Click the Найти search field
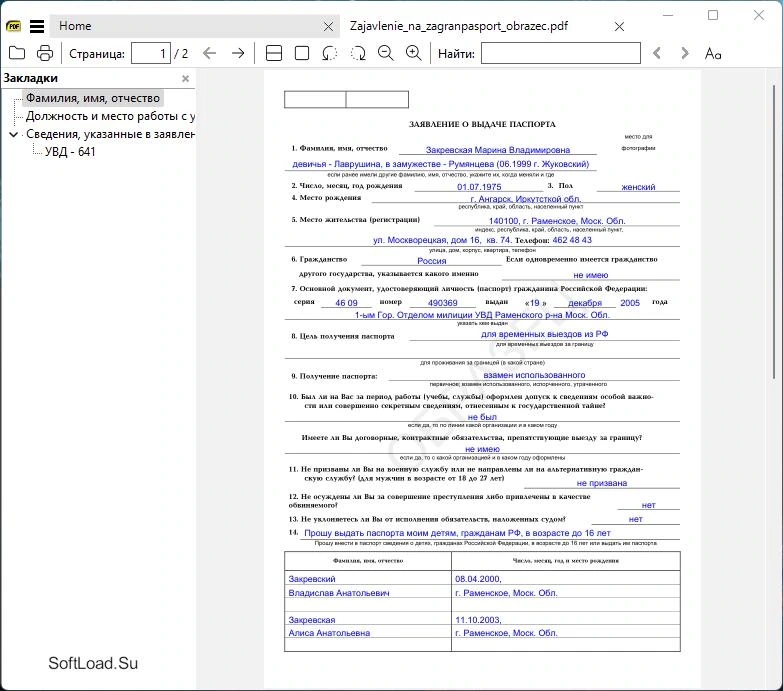 561,53
